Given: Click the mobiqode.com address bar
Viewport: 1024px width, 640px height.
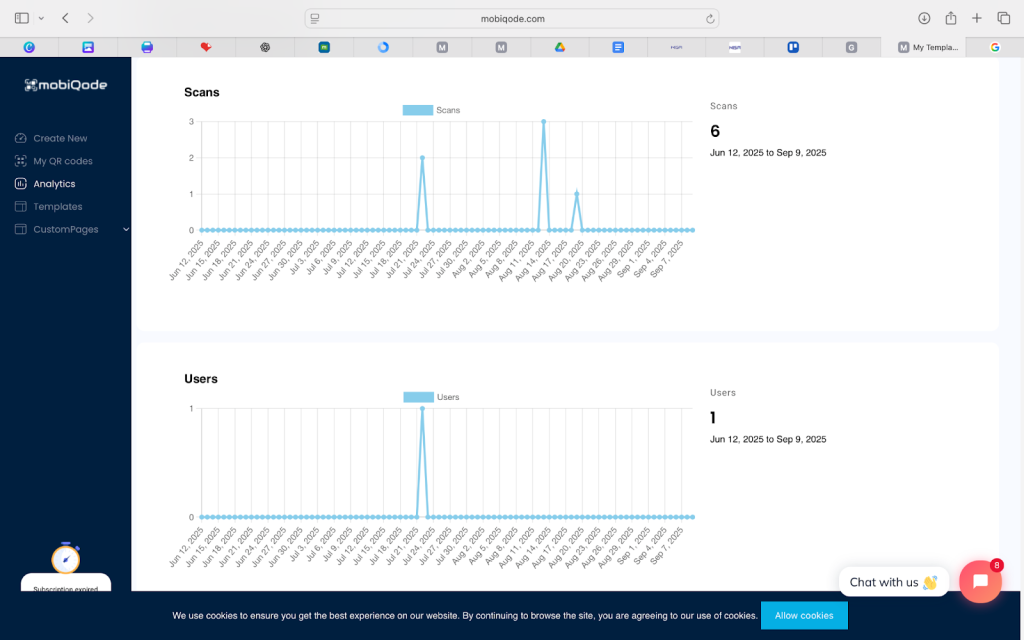Looking at the screenshot, I should [x=512, y=18].
